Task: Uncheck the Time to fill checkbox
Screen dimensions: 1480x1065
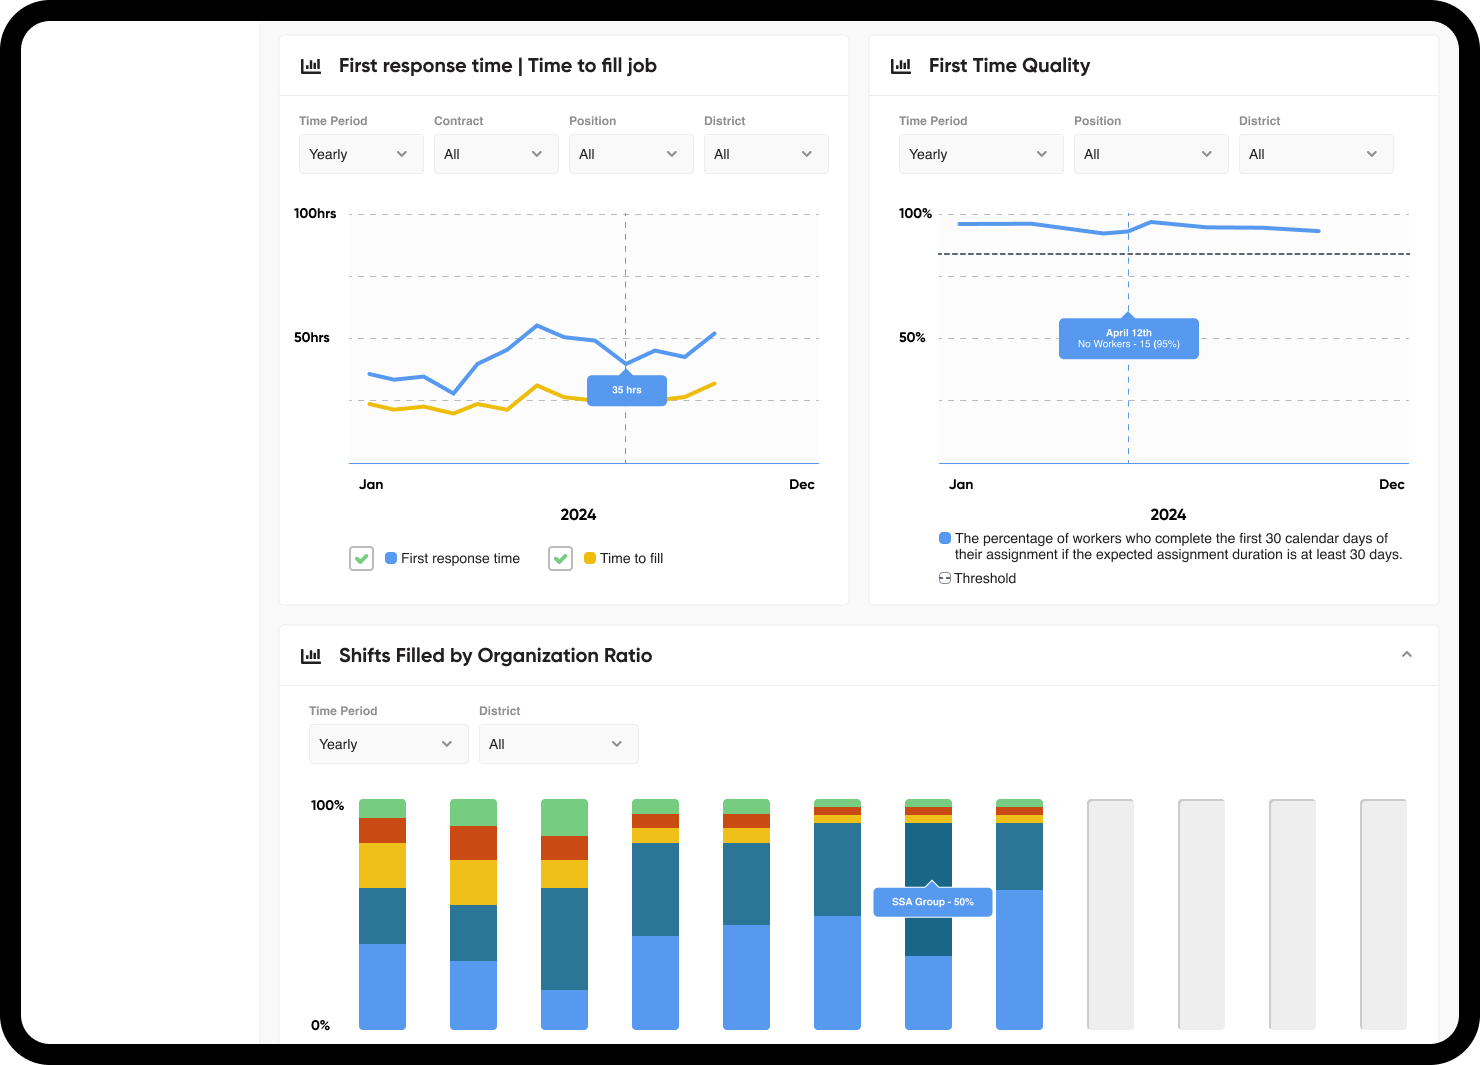Action: click(x=561, y=558)
